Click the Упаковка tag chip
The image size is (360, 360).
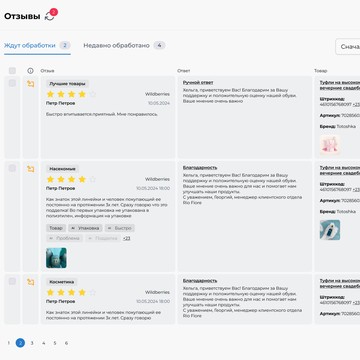tap(85, 228)
